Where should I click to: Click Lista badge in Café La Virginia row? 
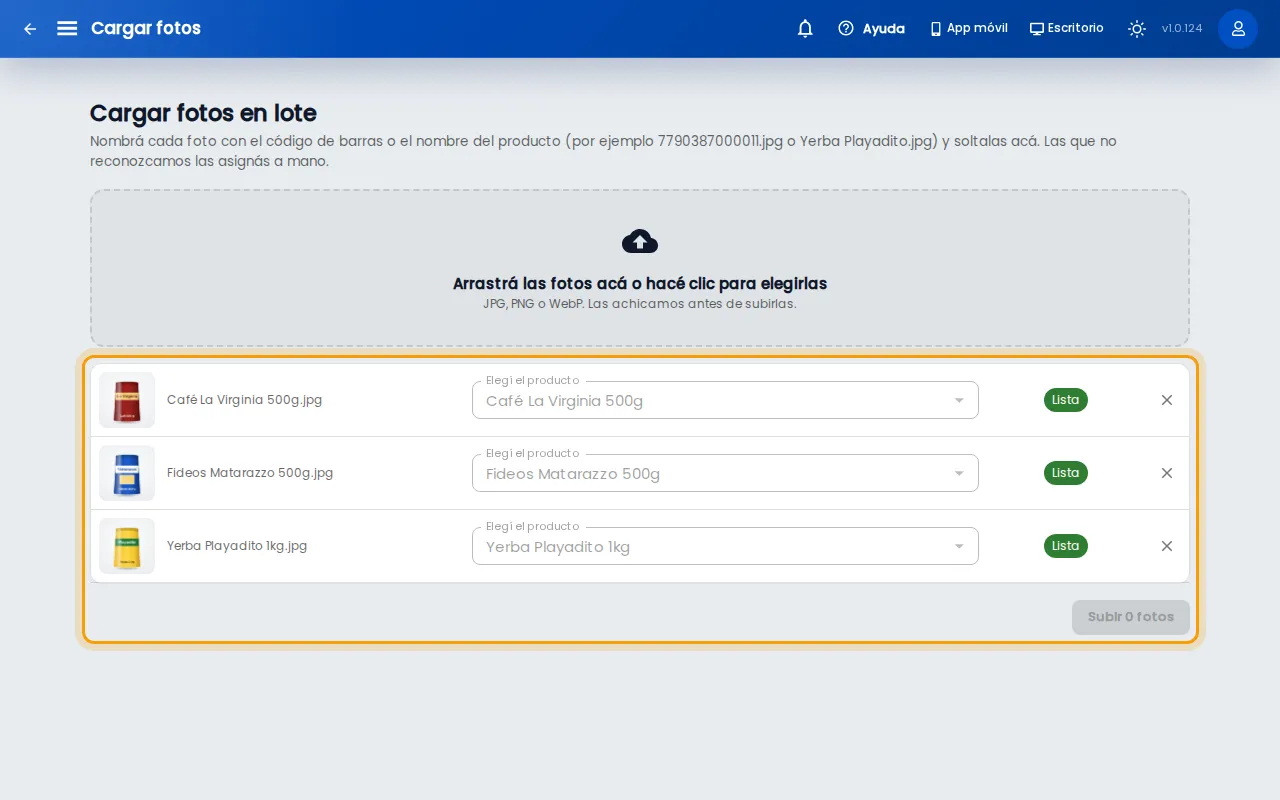[x=1066, y=400]
